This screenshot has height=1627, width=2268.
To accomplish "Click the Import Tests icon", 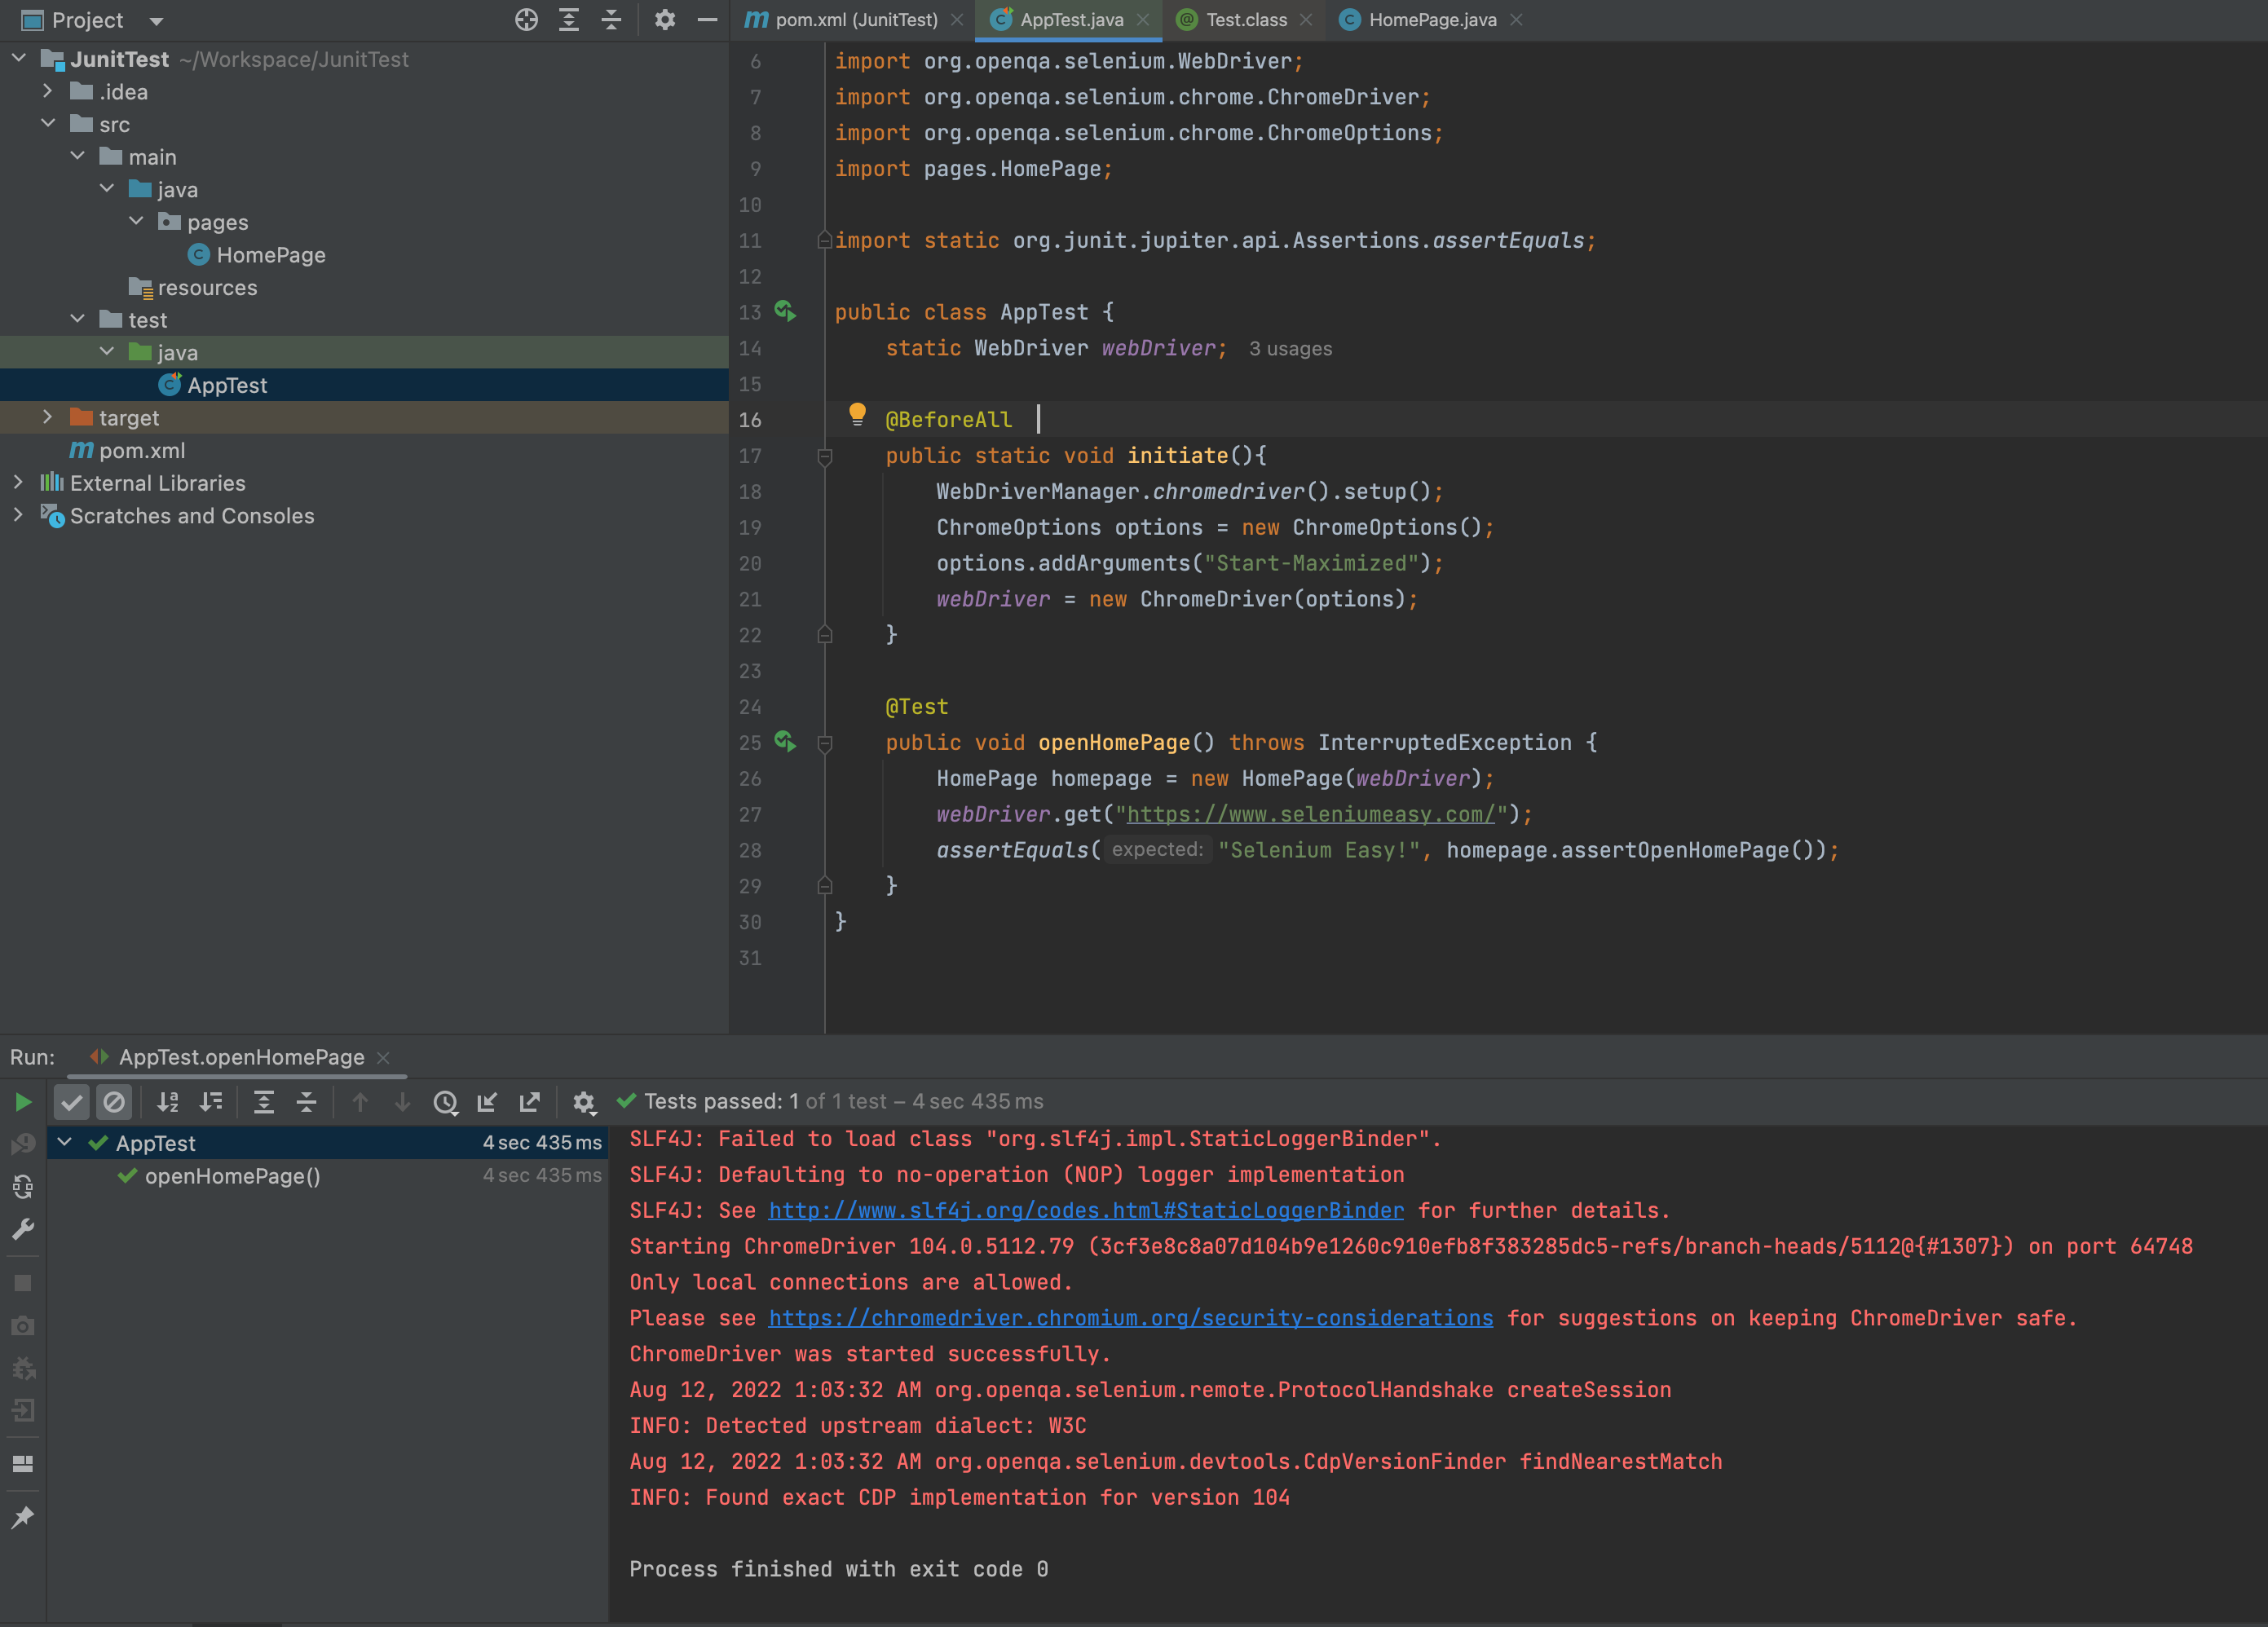I will click(x=487, y=1102).
